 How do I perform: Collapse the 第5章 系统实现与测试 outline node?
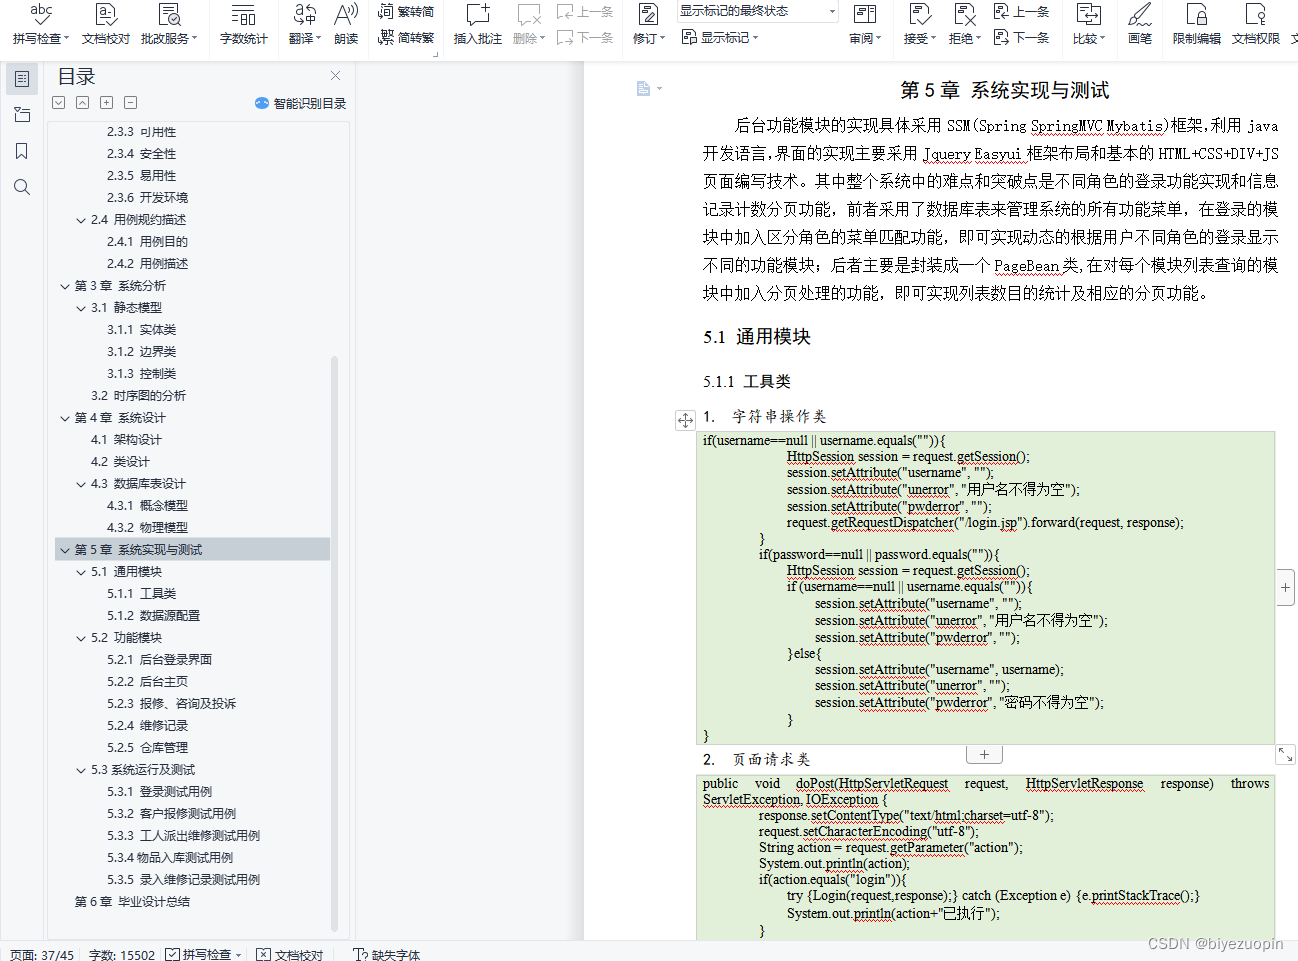tap(64, 549)
